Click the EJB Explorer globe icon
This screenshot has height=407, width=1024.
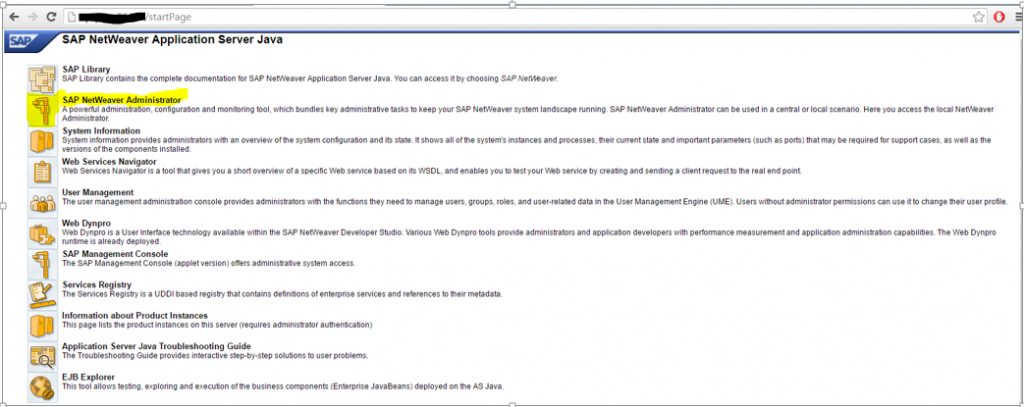[x=42, y=387]
